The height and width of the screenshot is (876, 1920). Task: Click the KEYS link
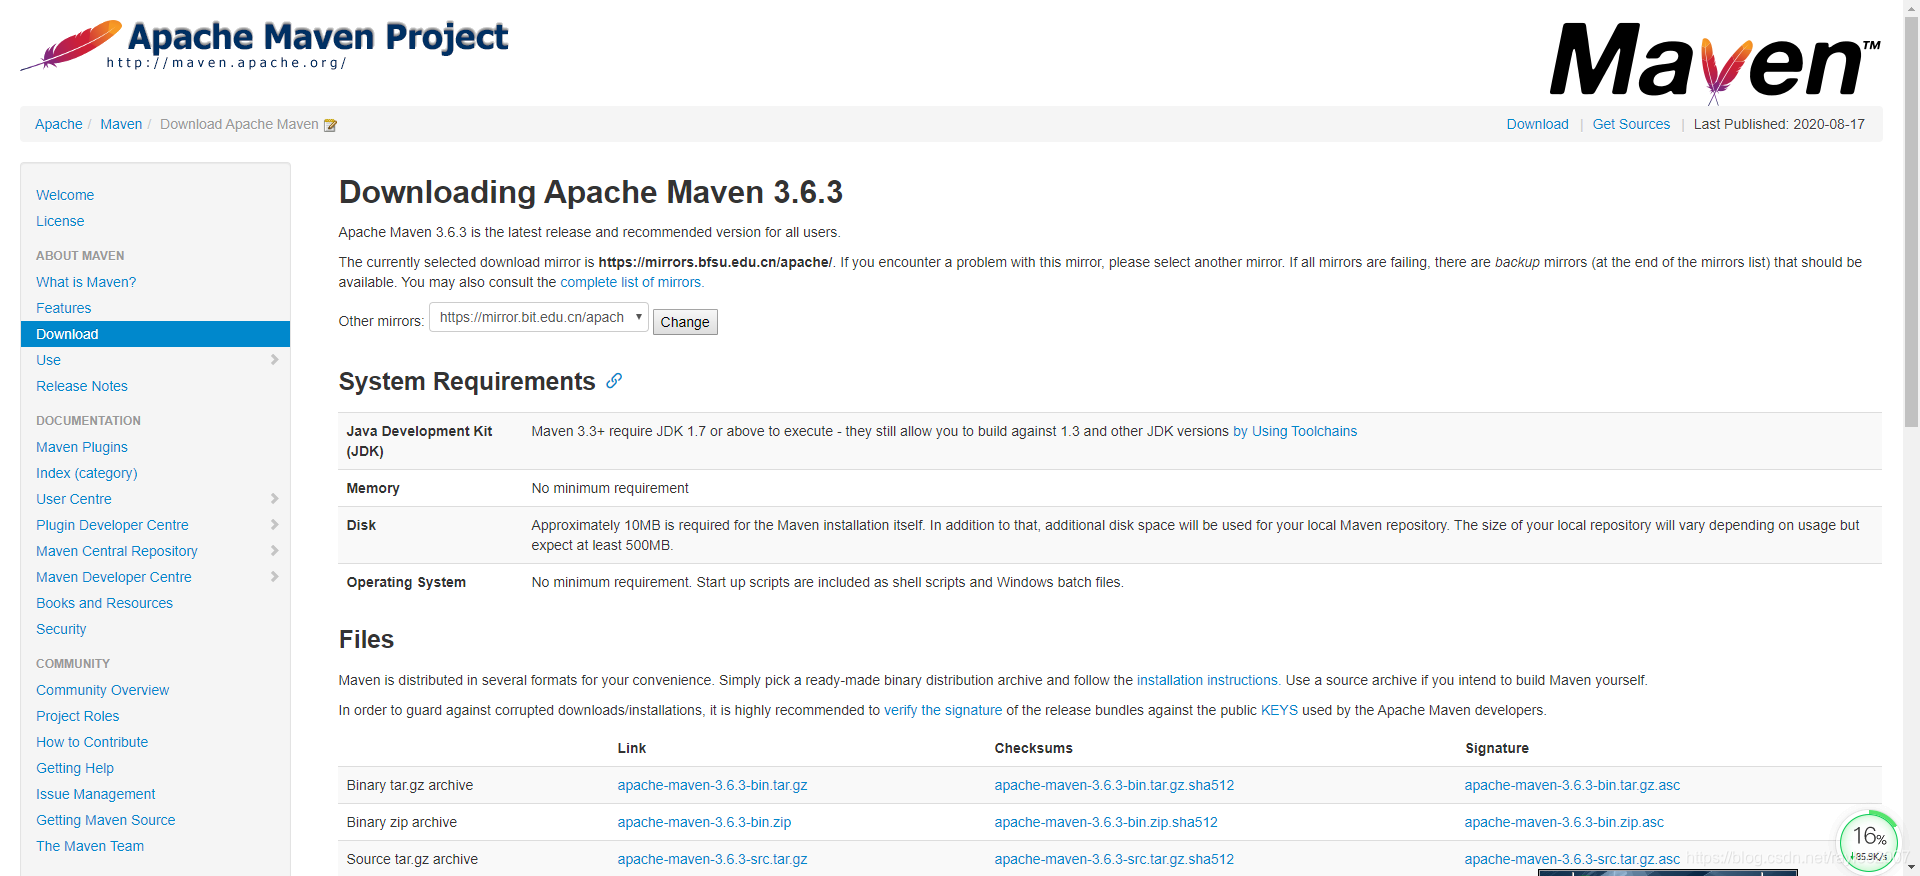click(1279, 710)
